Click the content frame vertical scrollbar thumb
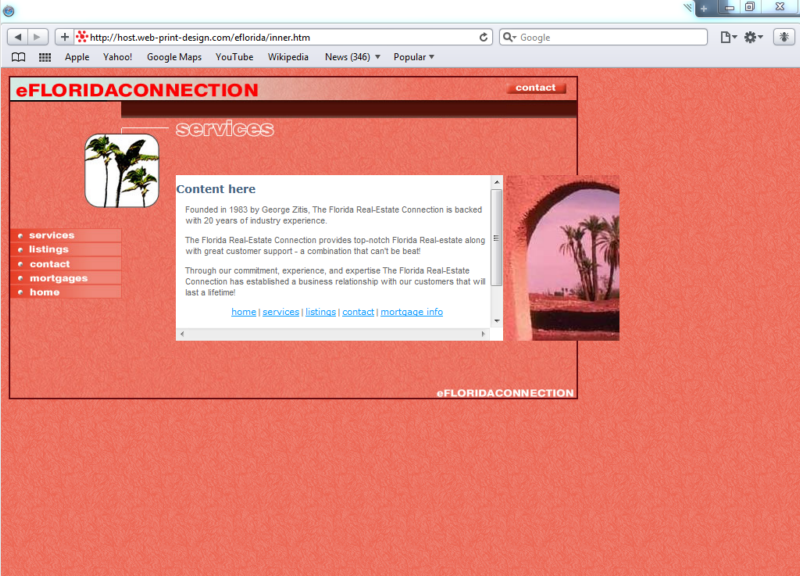 click(496, 238)
